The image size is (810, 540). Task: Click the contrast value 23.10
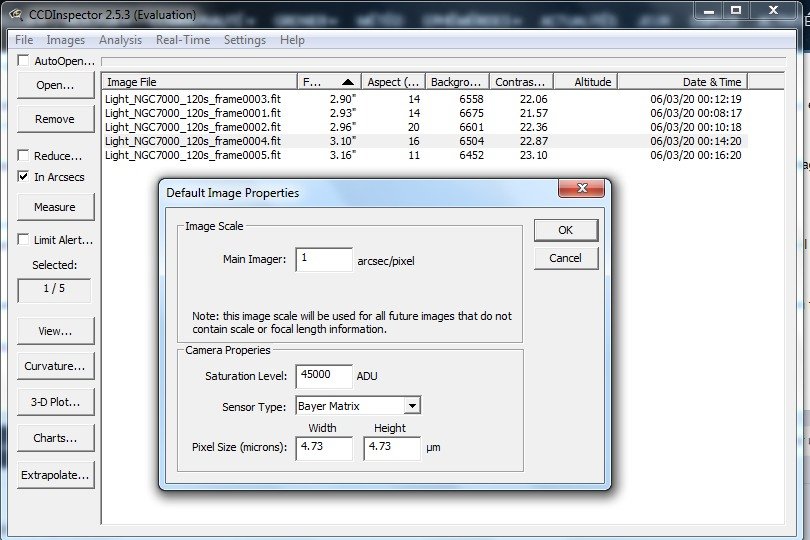[533, 155]
